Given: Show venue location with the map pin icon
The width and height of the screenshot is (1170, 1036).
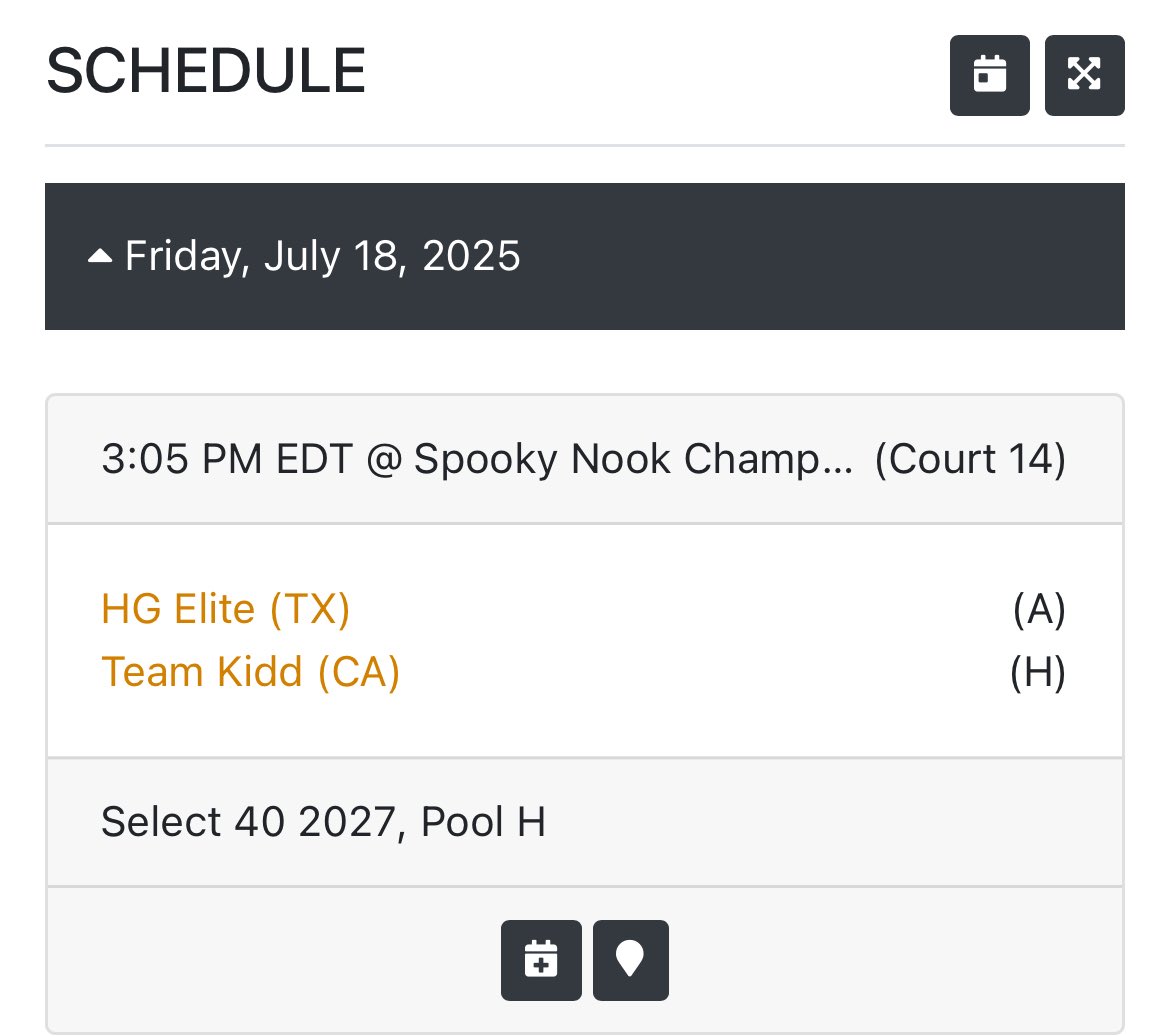Looking at the screenshot, I should (631, 960).
